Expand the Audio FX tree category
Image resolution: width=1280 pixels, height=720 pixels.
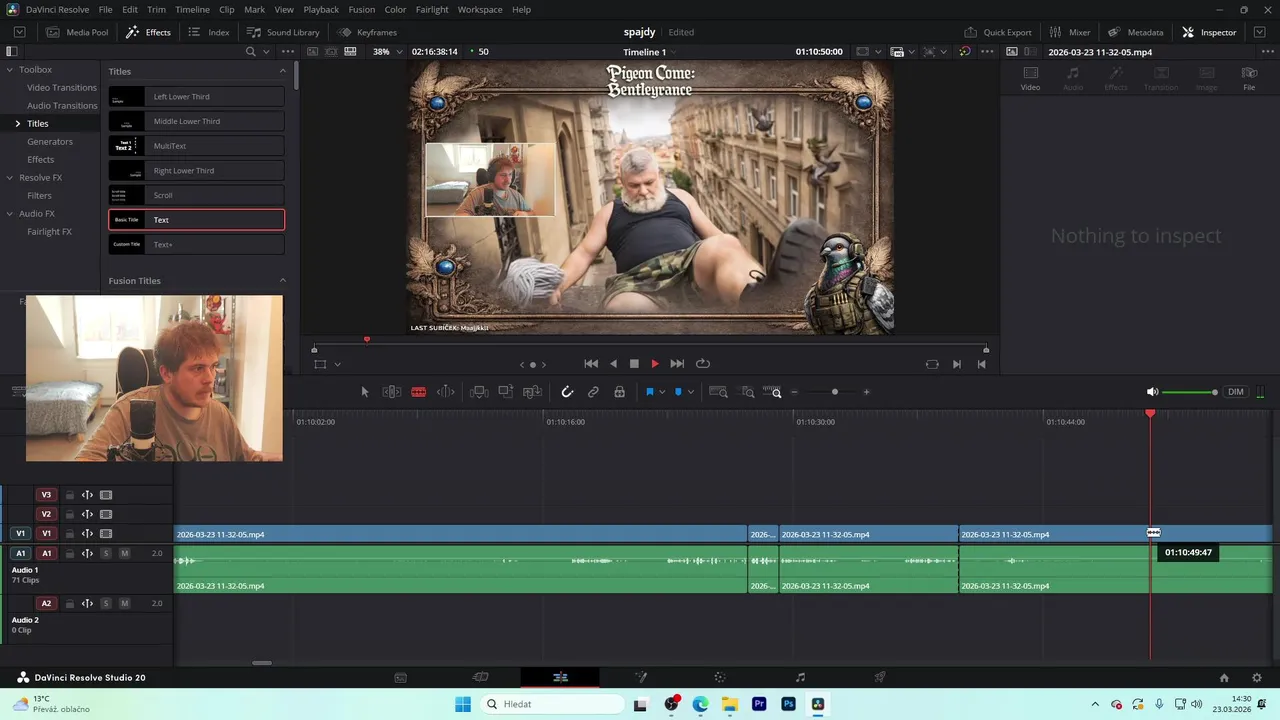click(x=10, y=214)
